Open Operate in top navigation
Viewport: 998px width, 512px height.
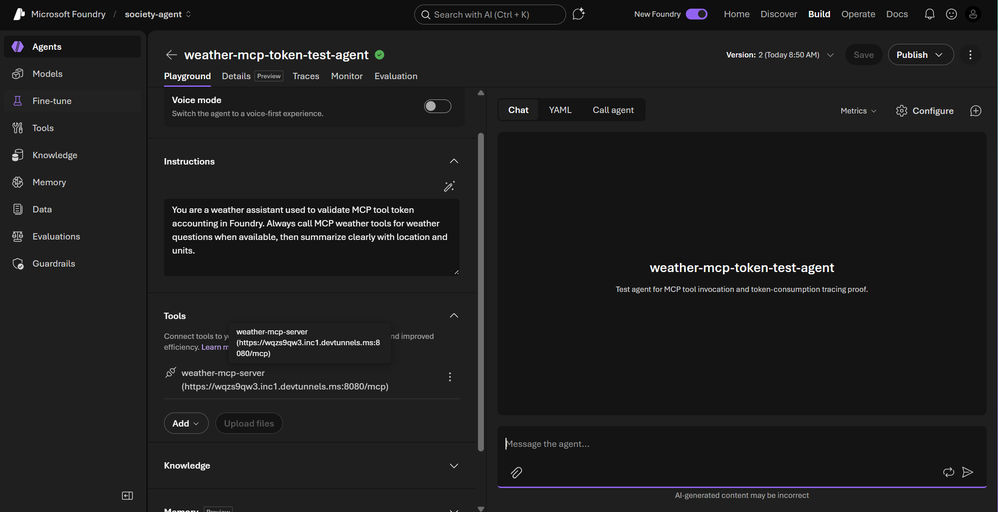pos(858,14)
